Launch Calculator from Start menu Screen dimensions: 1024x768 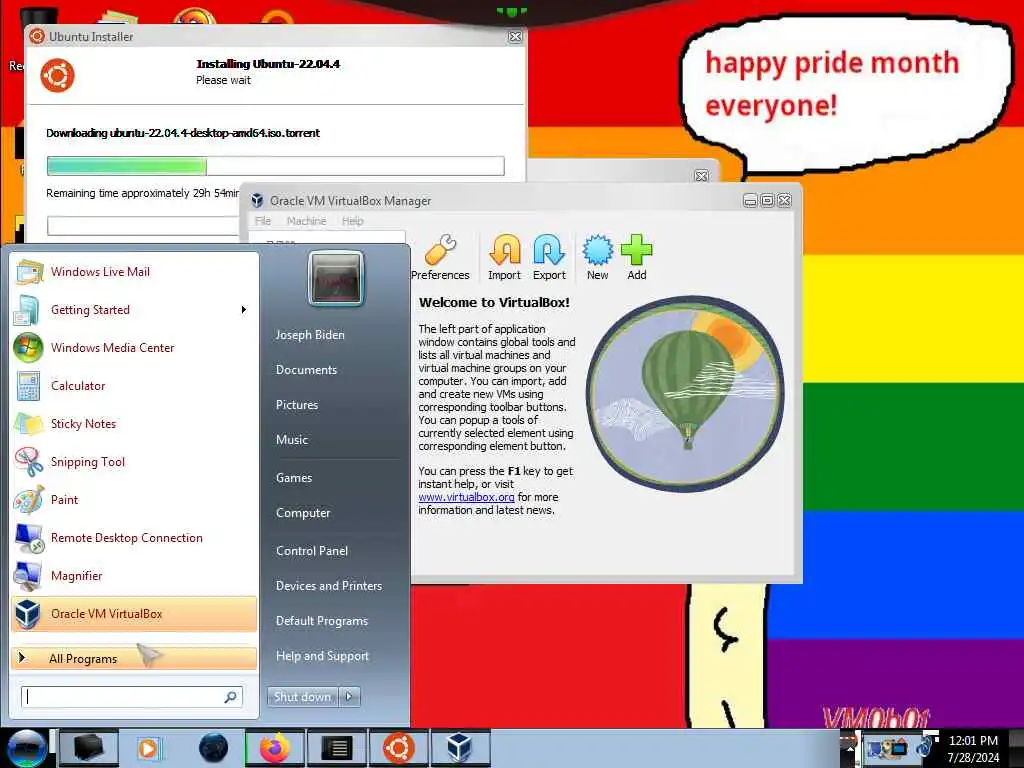click(x=134, y=385)
